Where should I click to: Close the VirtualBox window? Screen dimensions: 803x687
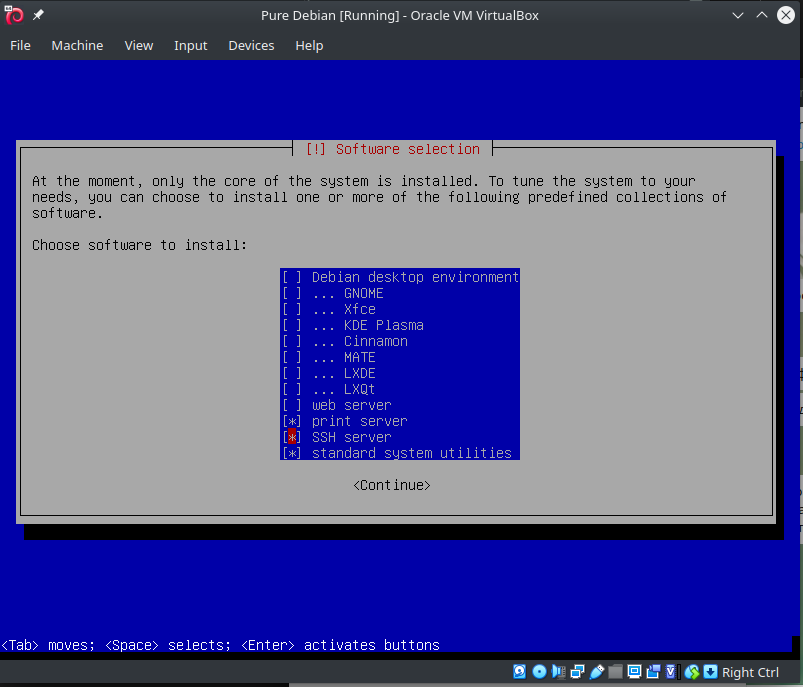(786, 15)
